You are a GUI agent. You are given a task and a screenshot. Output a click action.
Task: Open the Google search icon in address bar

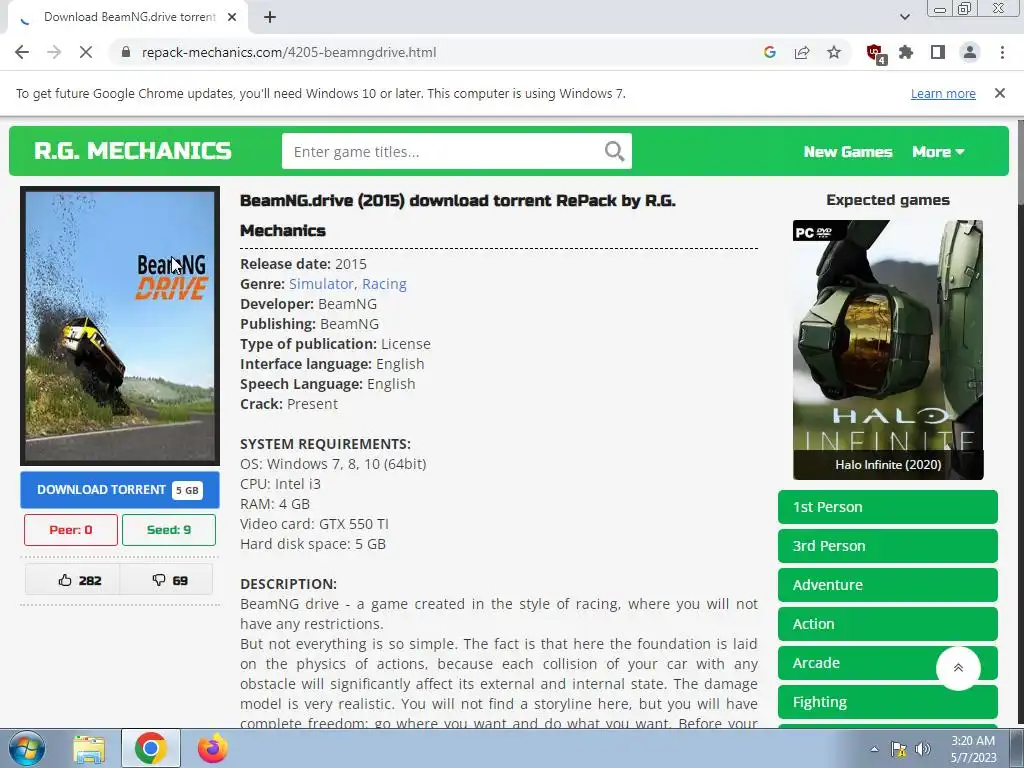770,52
